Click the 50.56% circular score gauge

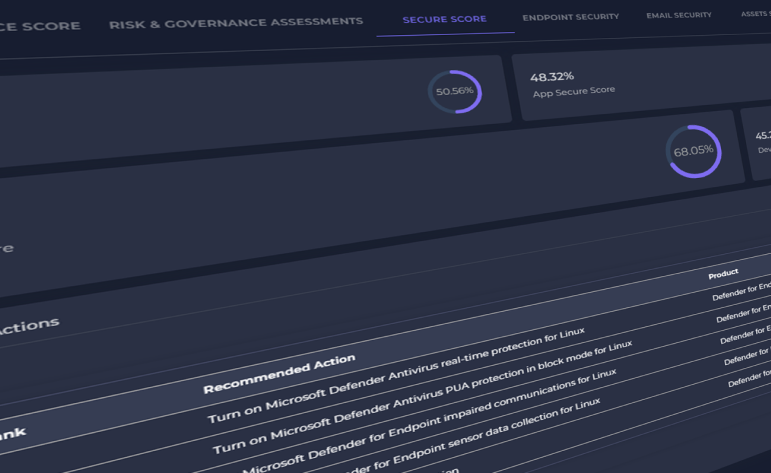(455, 91)
